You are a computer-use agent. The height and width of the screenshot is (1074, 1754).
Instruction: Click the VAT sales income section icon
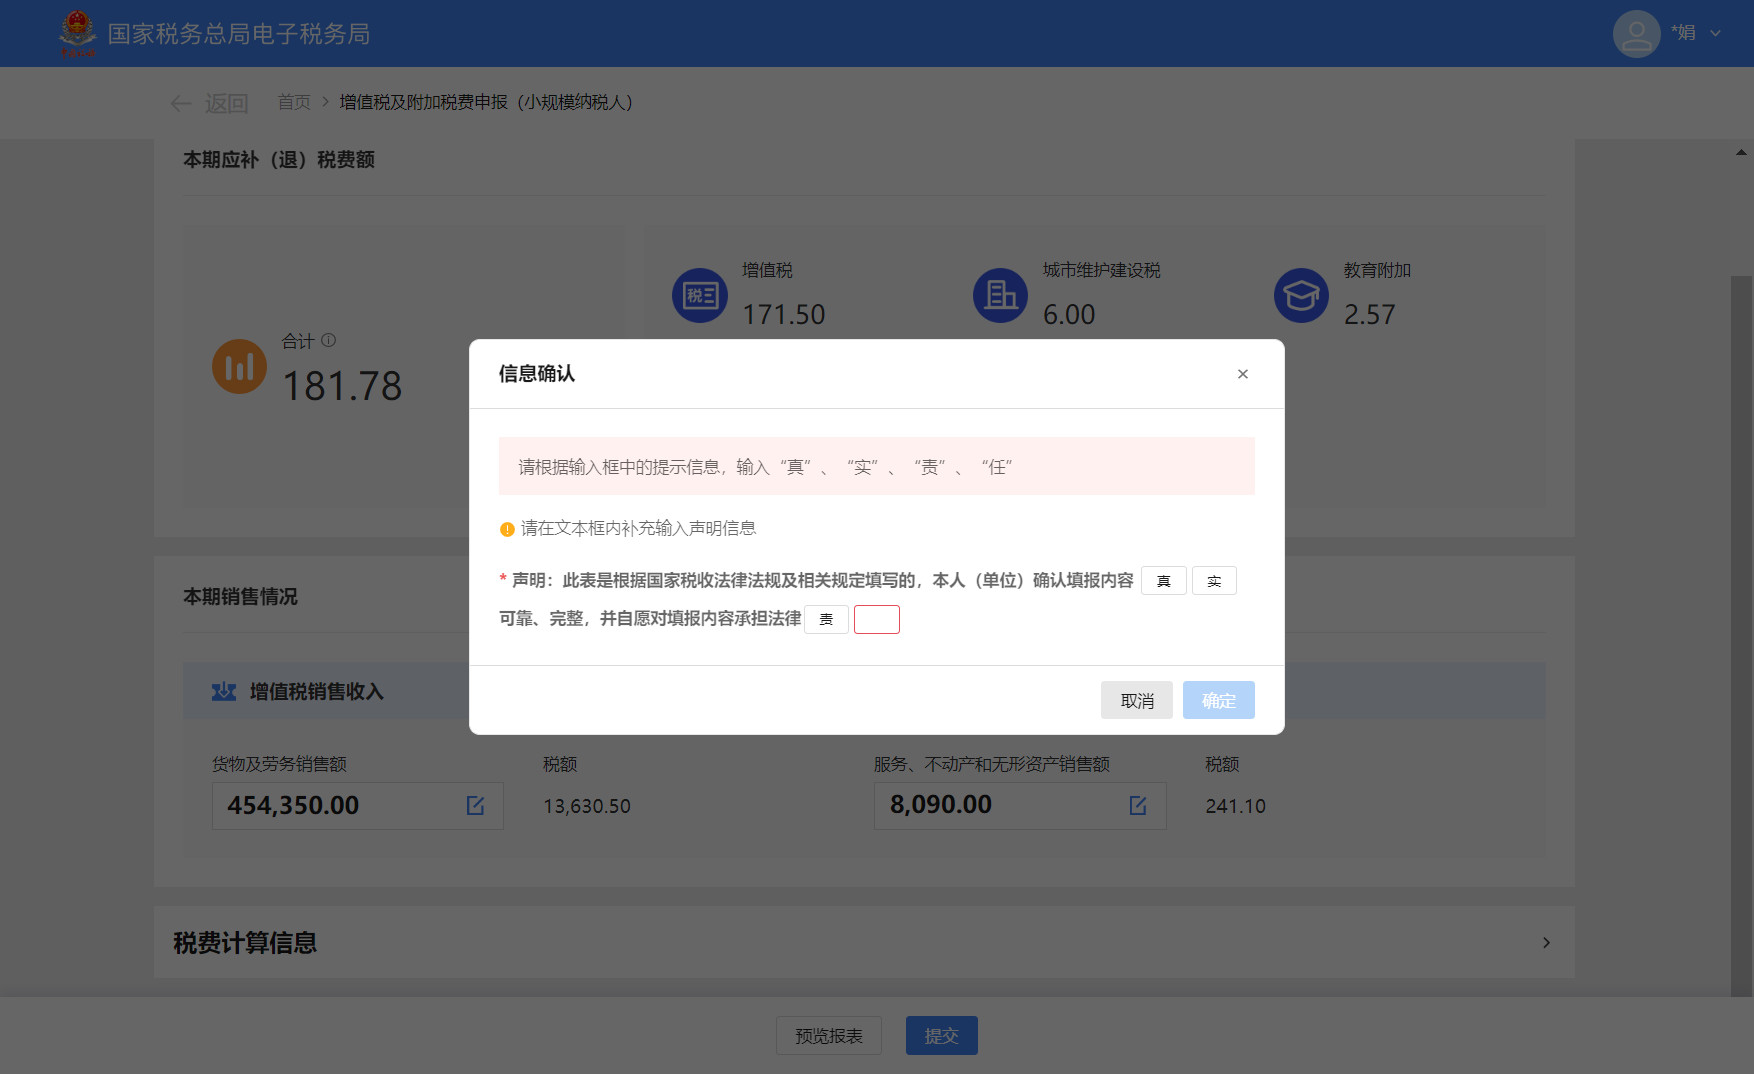(224, 691)
